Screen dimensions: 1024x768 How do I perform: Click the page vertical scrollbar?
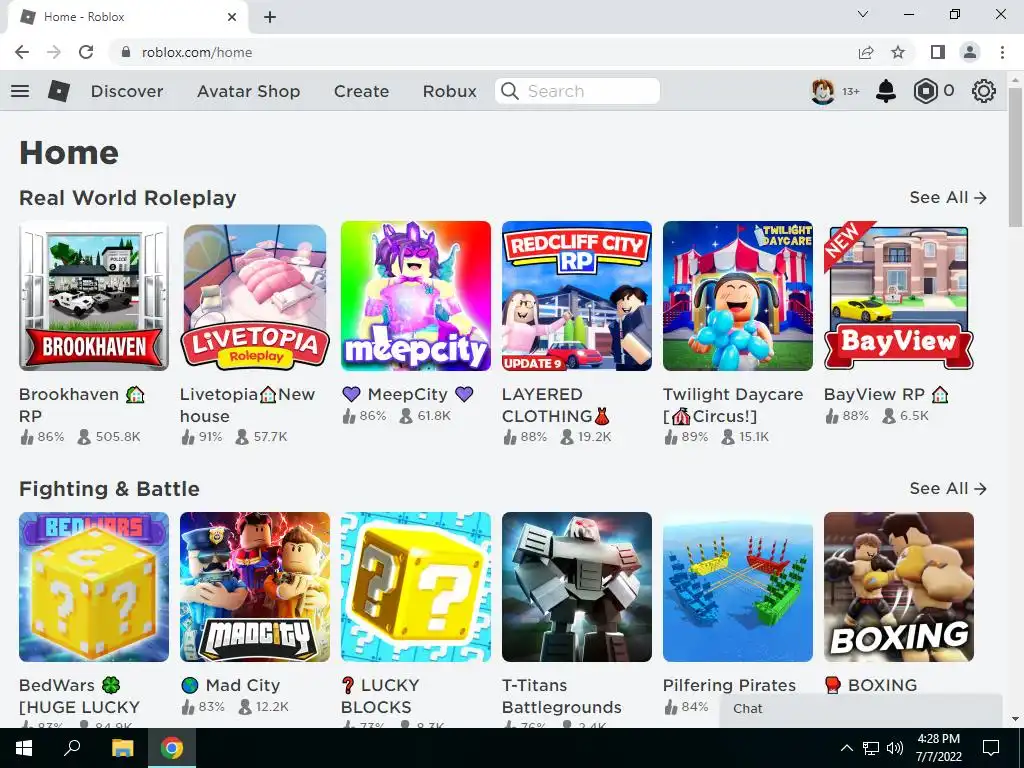(1015, 157)
